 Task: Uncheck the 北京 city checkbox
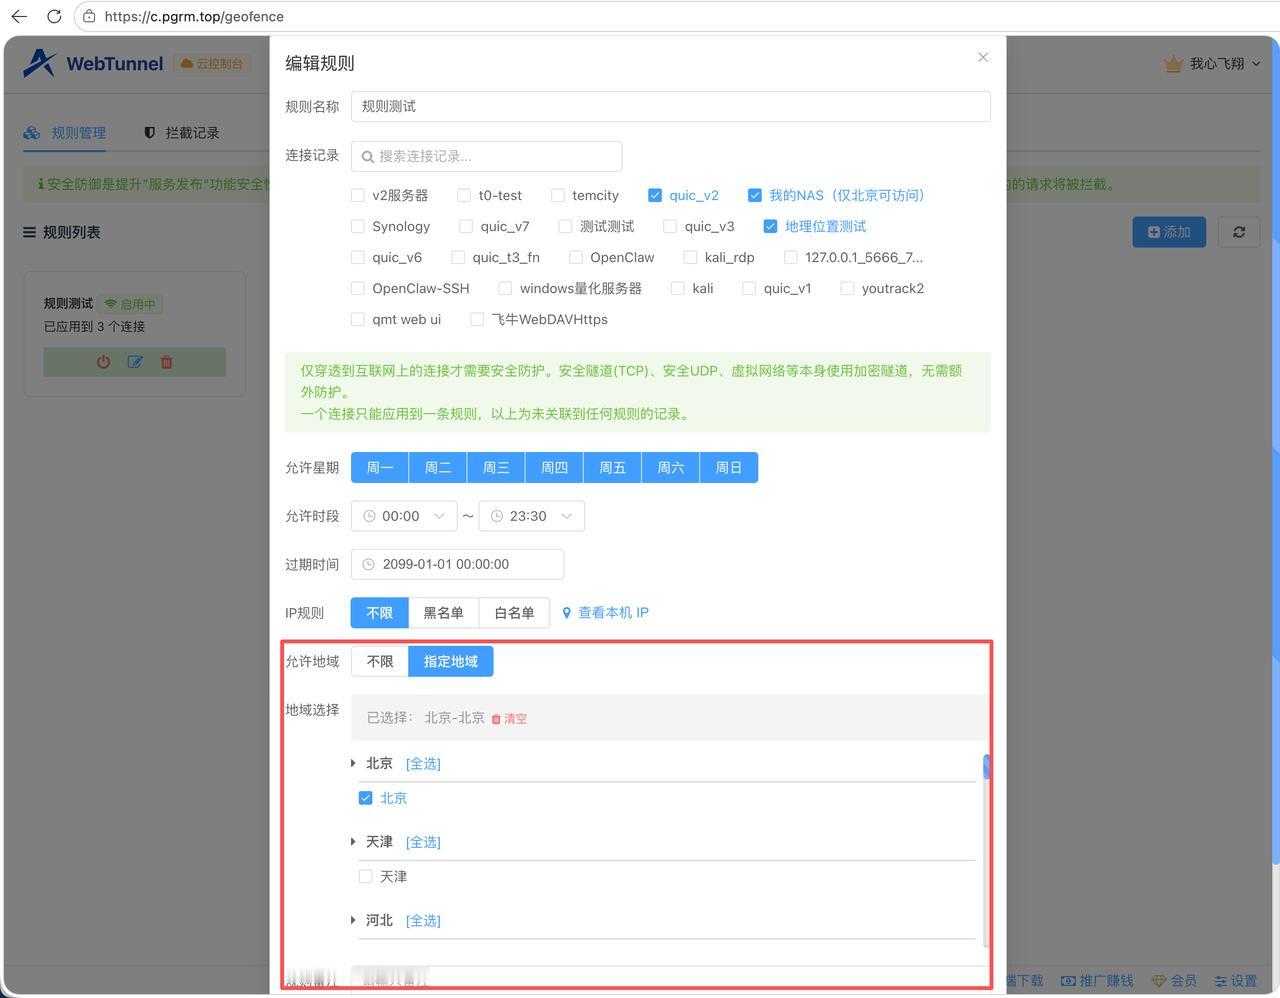pos(365,798)
